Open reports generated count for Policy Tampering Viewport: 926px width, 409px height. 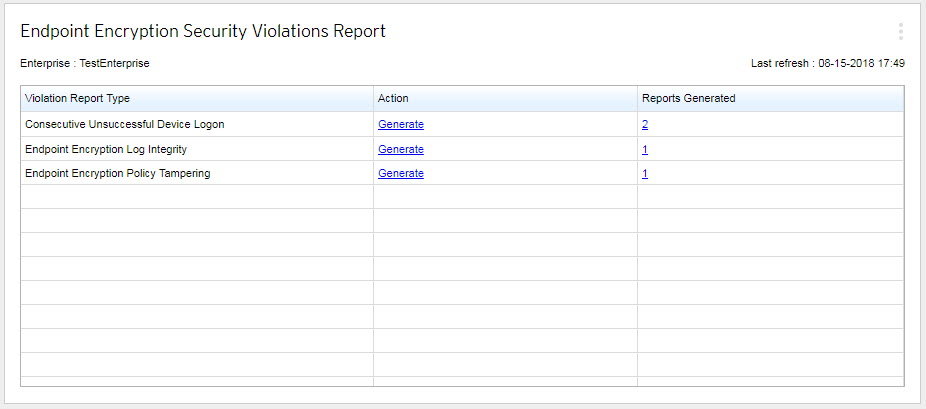(x=645, y=173)
